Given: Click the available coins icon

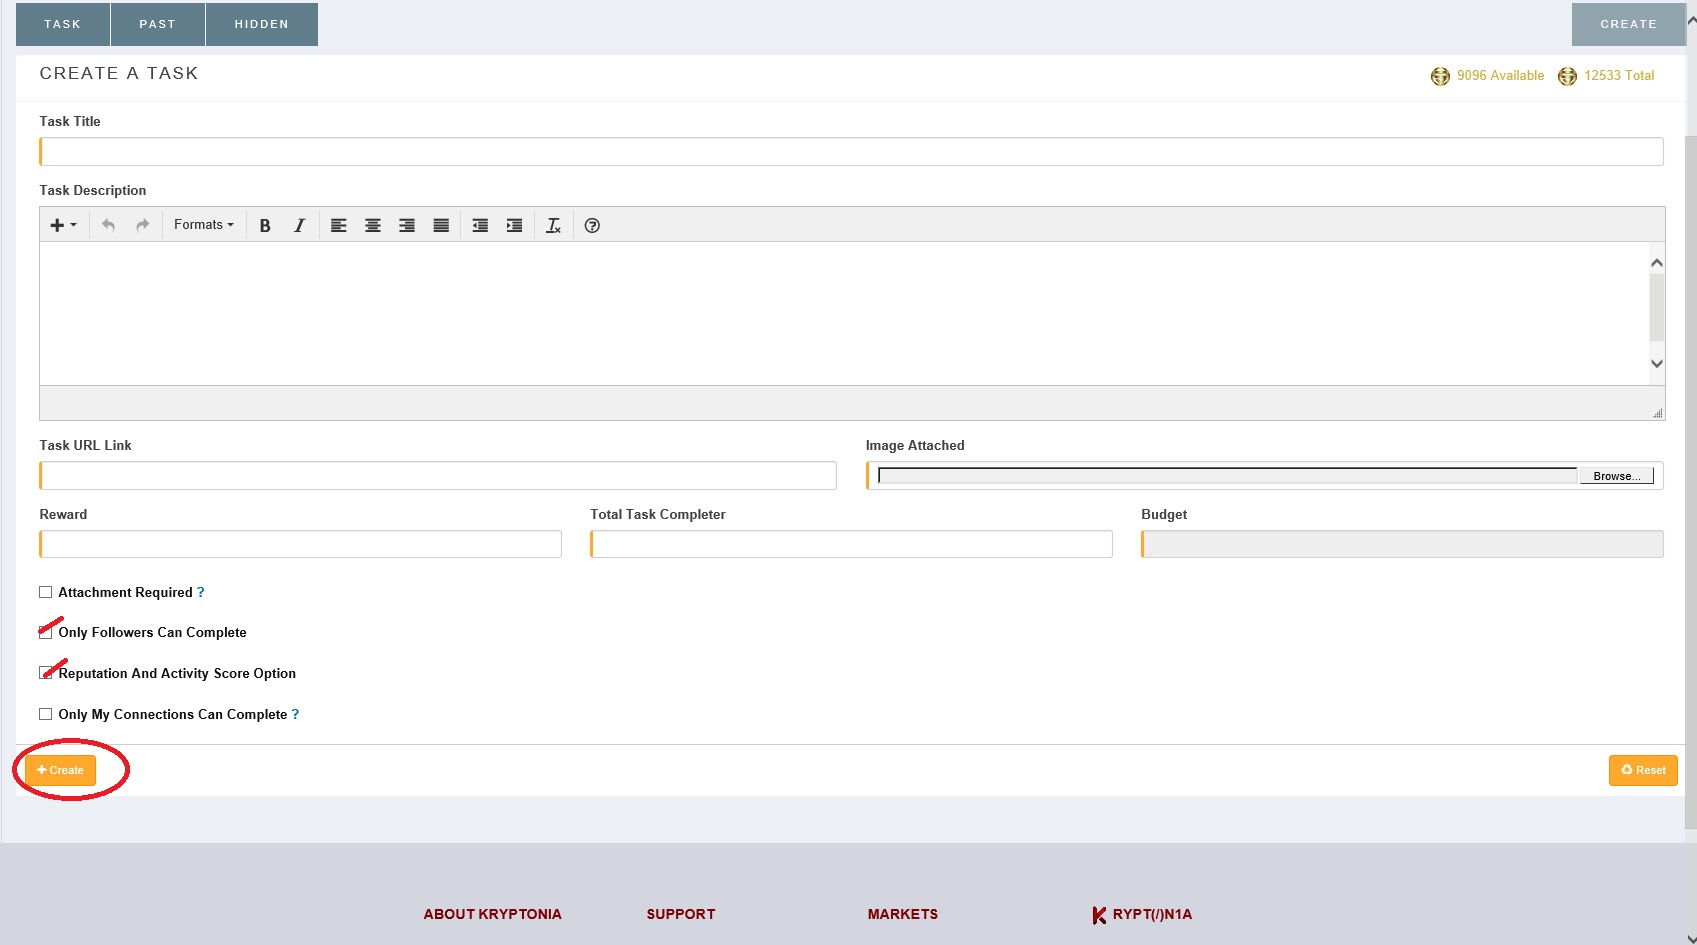Looking at the screenshot, I should tap(1440, 76).
